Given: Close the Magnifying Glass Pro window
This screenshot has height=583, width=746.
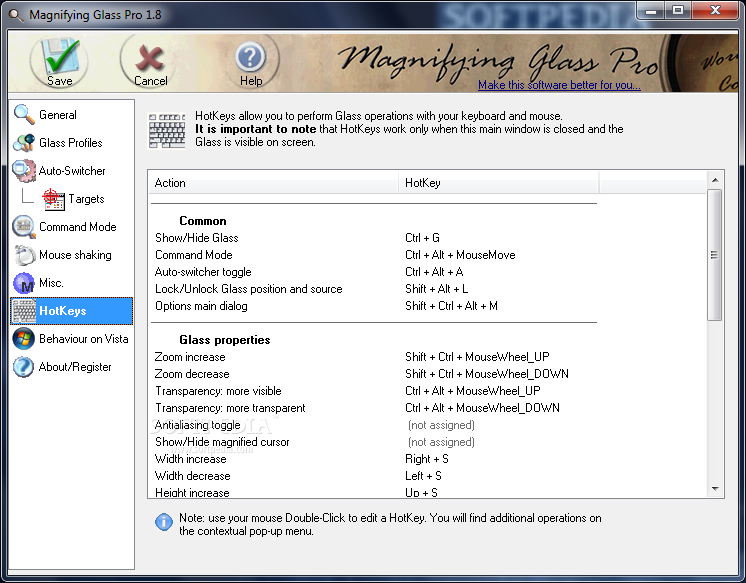Looking at the screenshot, I should (715, 10).
